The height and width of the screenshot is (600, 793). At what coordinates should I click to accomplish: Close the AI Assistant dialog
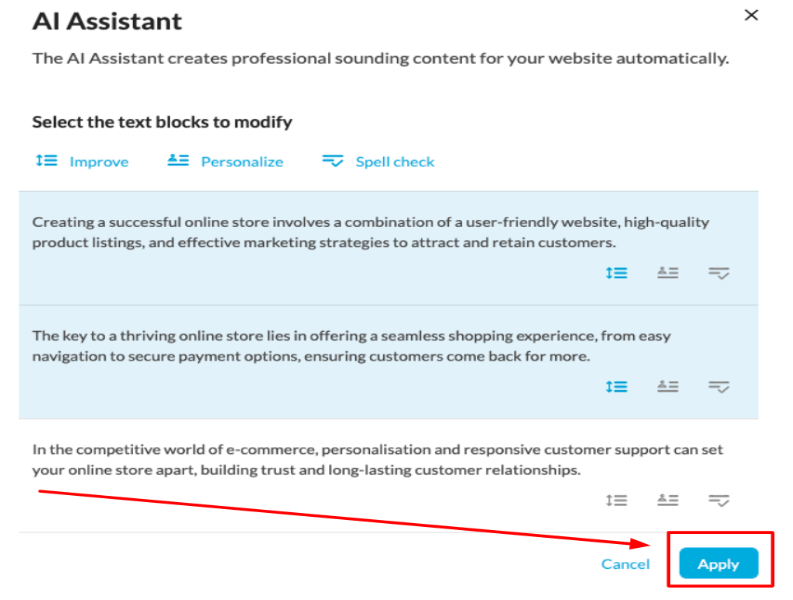(x=751, y=15)
